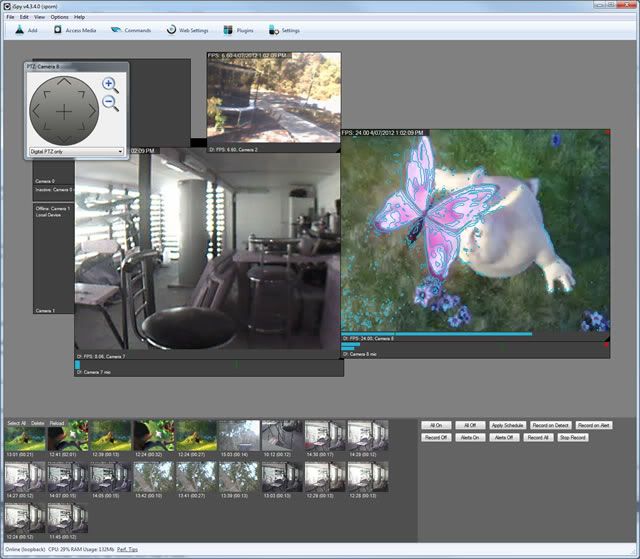Click the Plugins toolbar icon
This screenshot has width=640, height=559.
click(238, 31)
